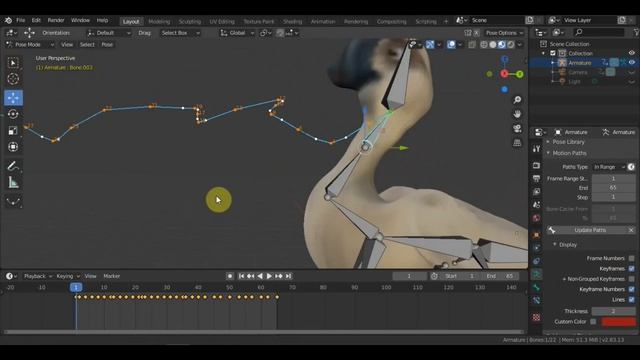Open the Pose Mode dropdown
640x360 pixels.
[30, 44]
